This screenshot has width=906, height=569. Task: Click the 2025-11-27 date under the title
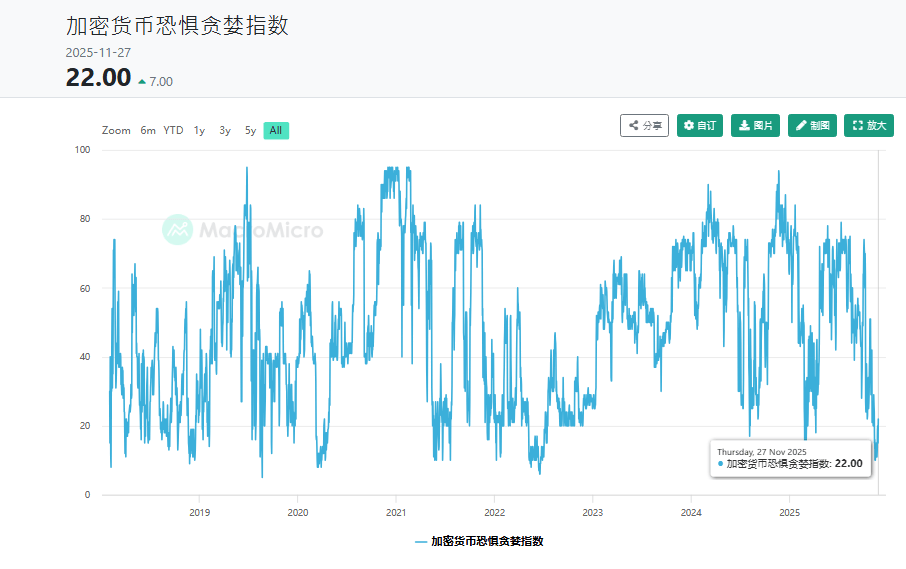(98, 53)
